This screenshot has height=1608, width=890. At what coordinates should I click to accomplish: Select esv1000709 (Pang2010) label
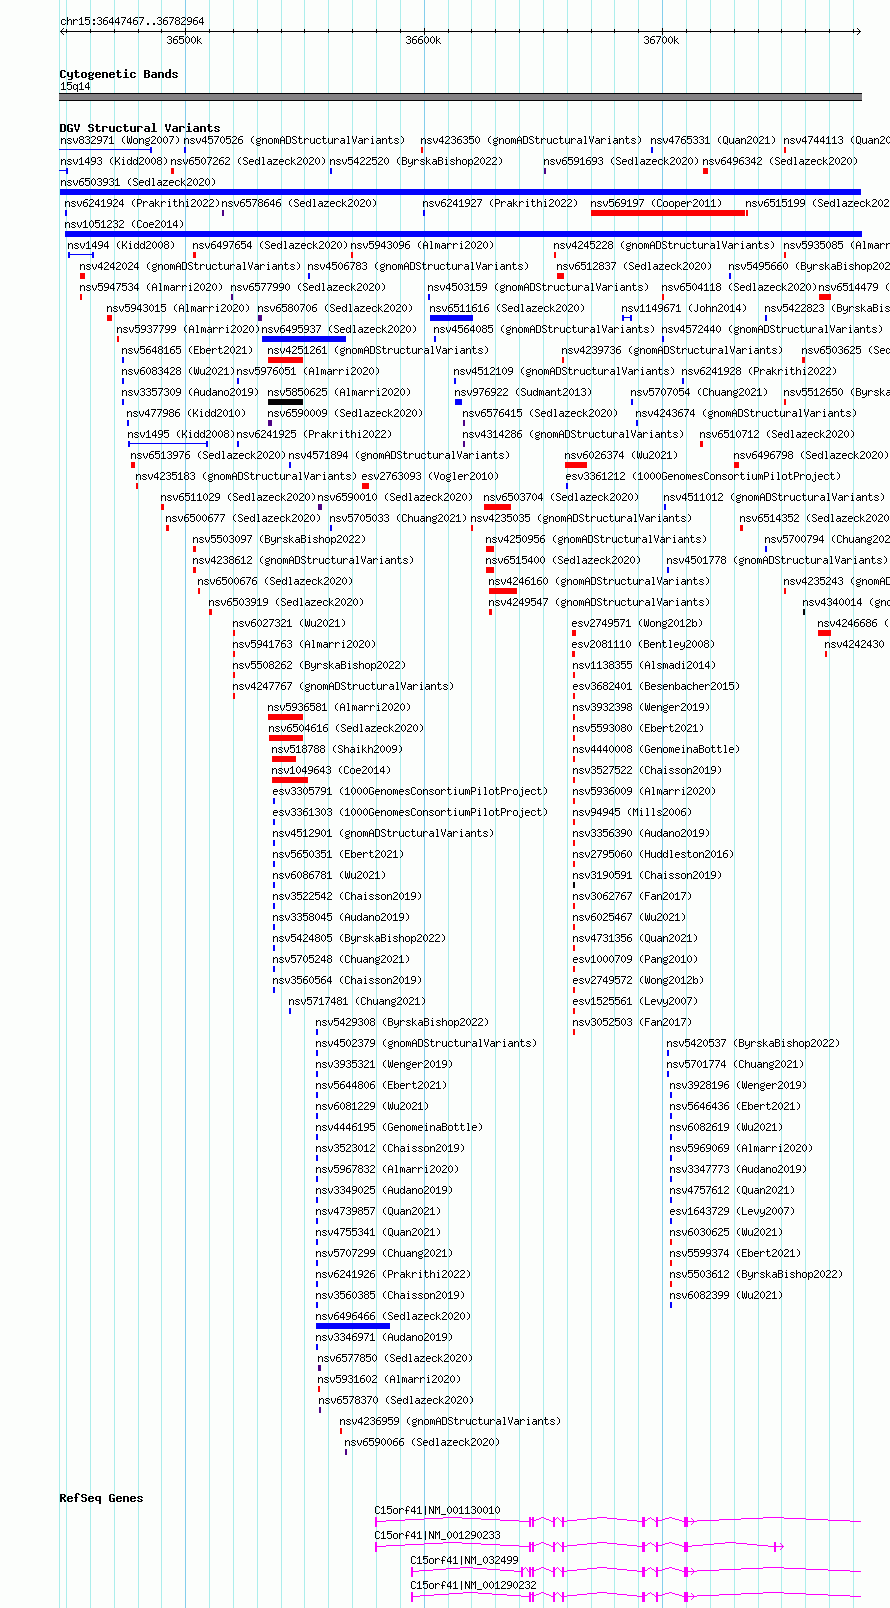[635, 959]
